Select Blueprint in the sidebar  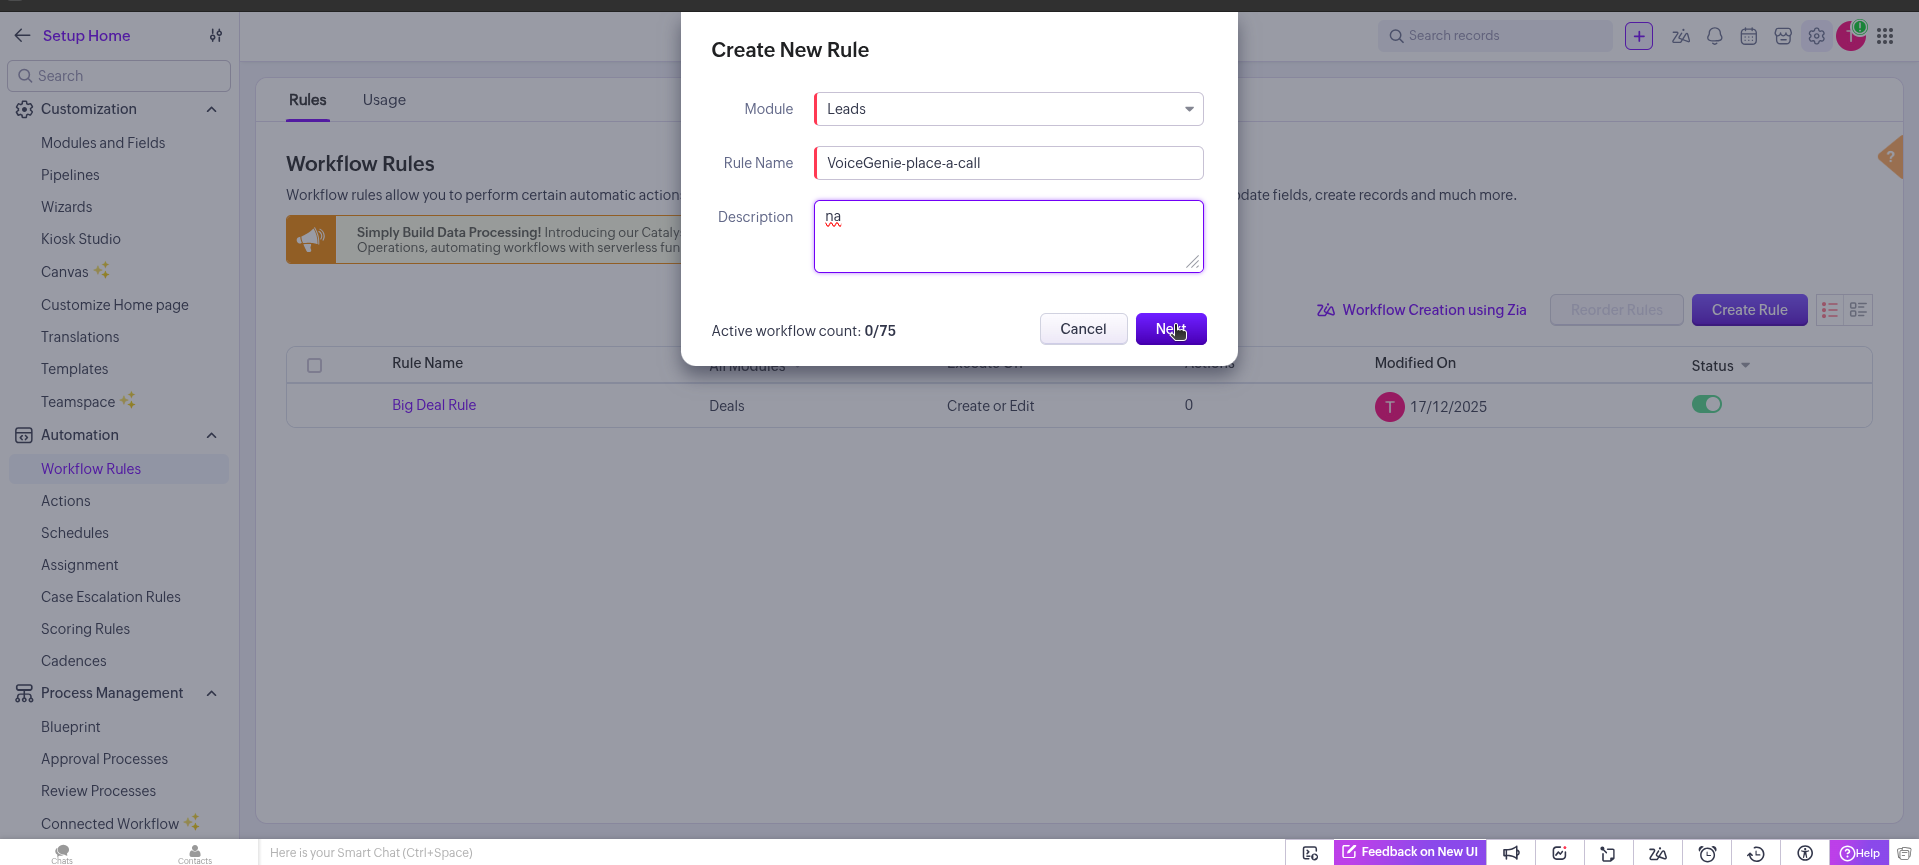(x=71, y=727)
